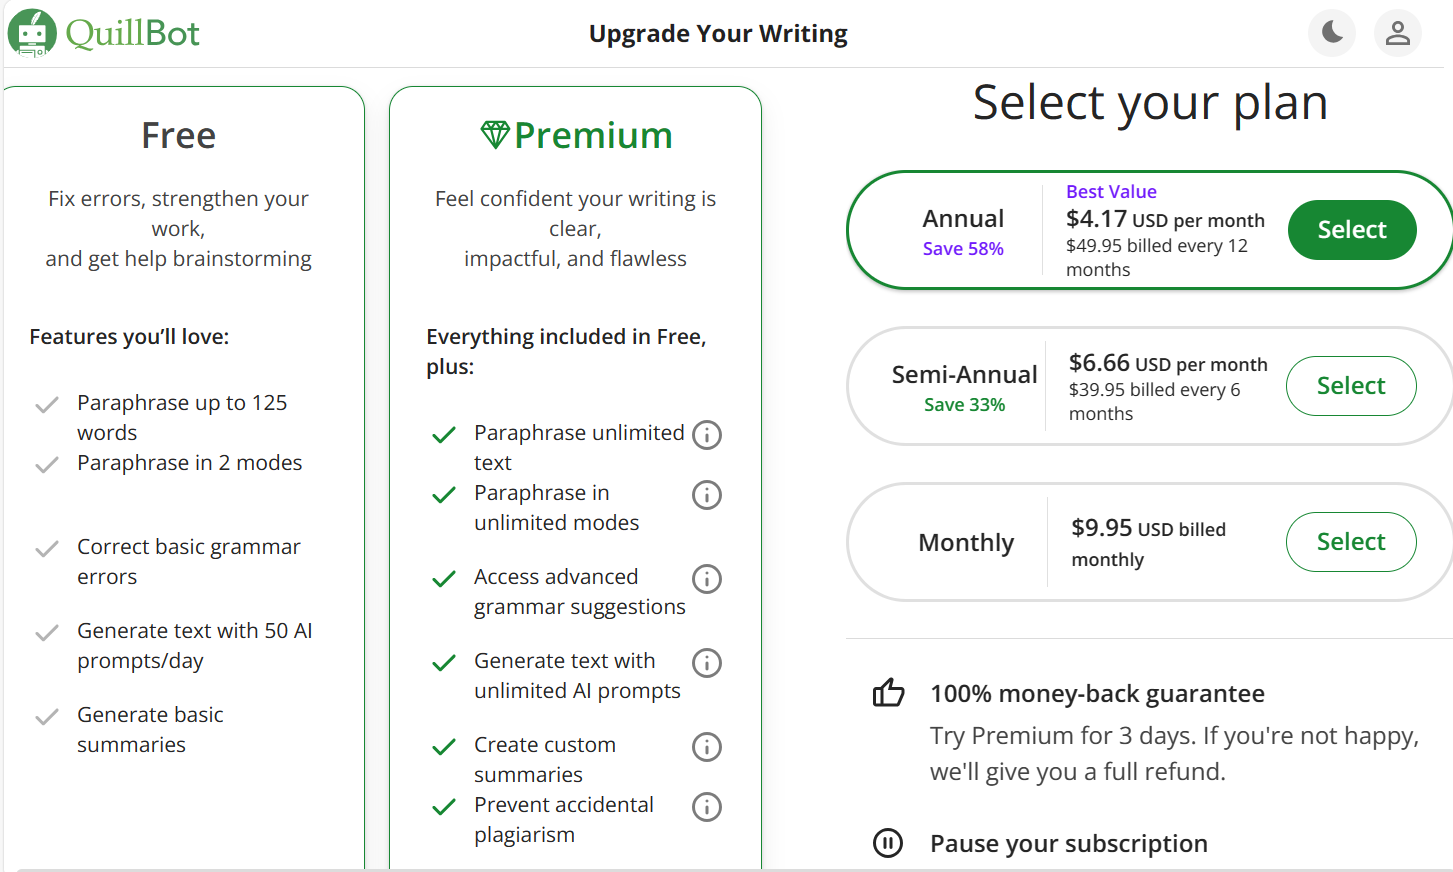
Task: Click the Semi-Annual plan card label
Action: coord(964,375)
